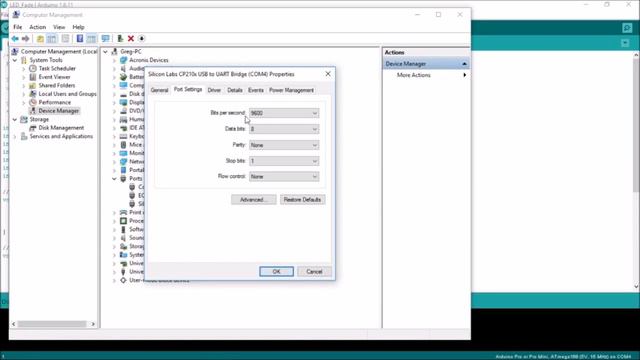
Task: Click the red X Uninstall device icon
Action: [x=131, y=38]
